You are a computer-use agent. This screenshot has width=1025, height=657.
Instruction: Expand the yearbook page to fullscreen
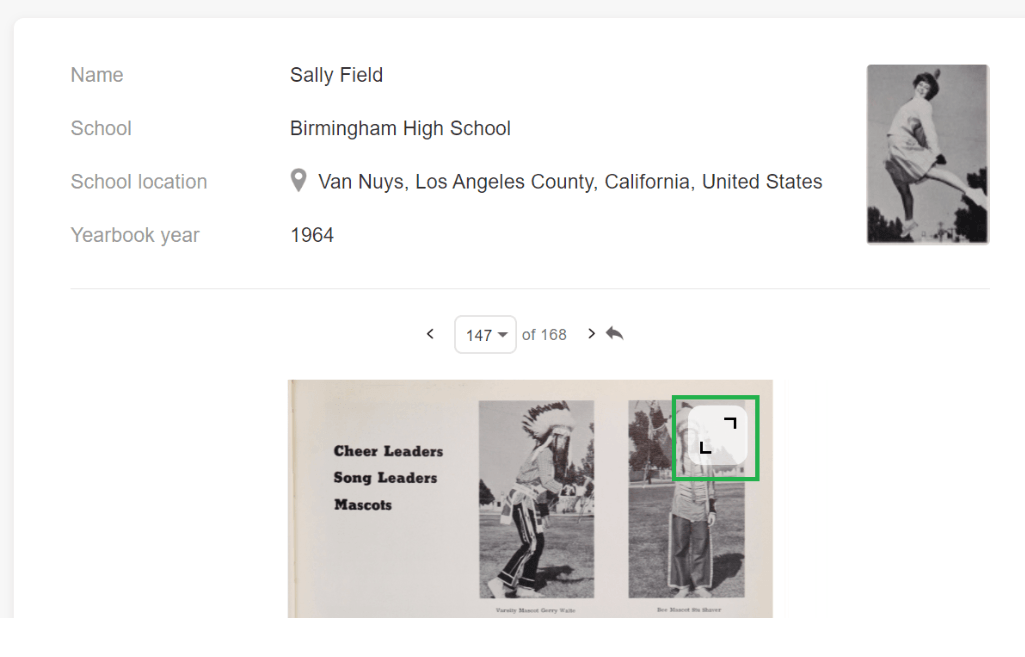[717, 437]
